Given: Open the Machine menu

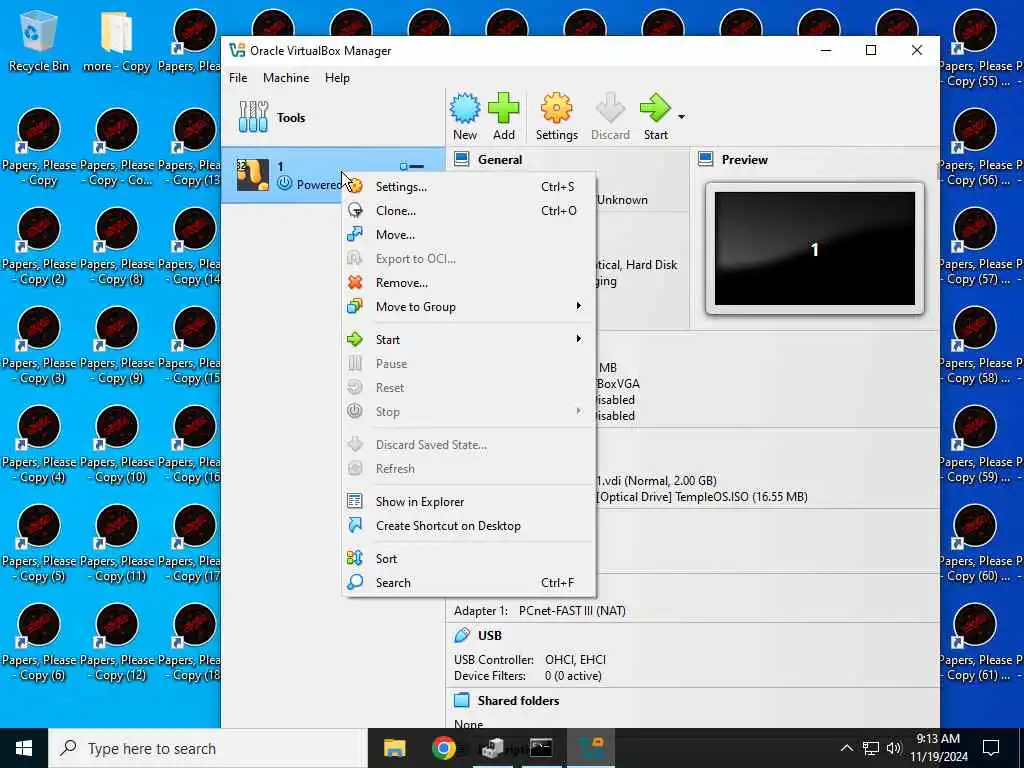Looking at the screenshot, I should [286, 78].
